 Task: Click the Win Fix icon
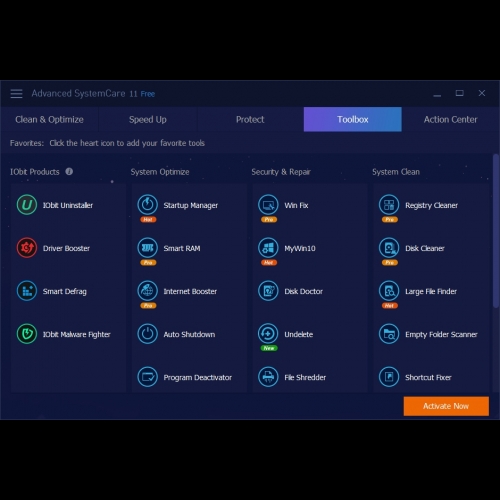(268, 205)
